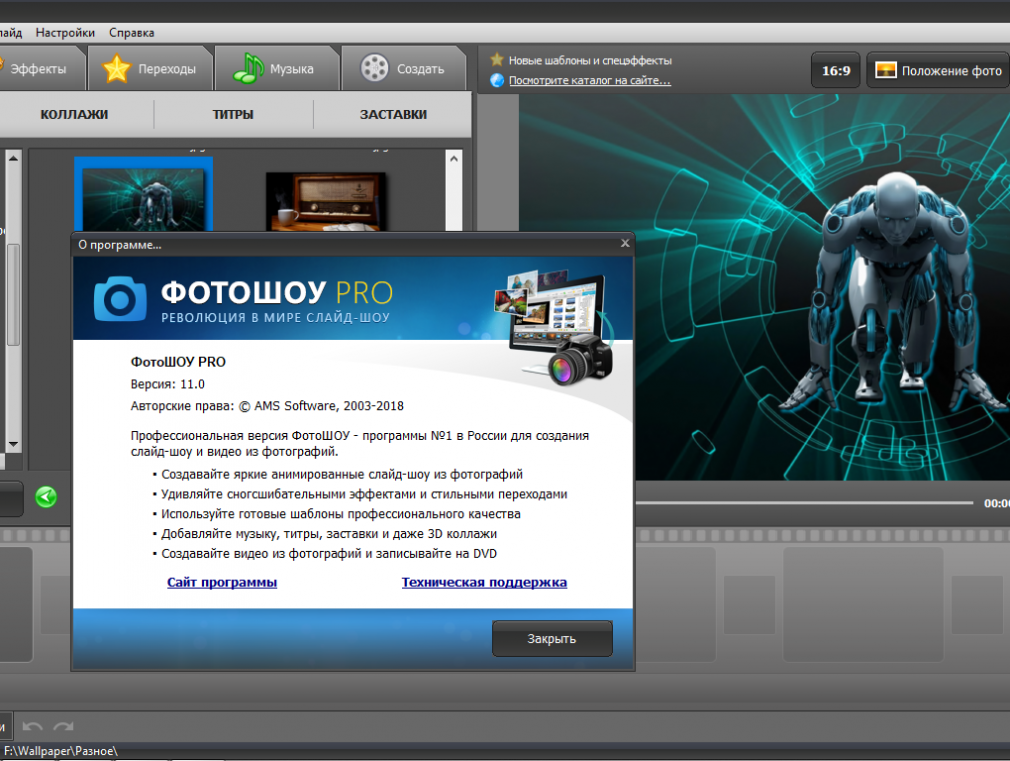
Task: Open the 16:9 aspect ratio selector
Action: point(835,70)
